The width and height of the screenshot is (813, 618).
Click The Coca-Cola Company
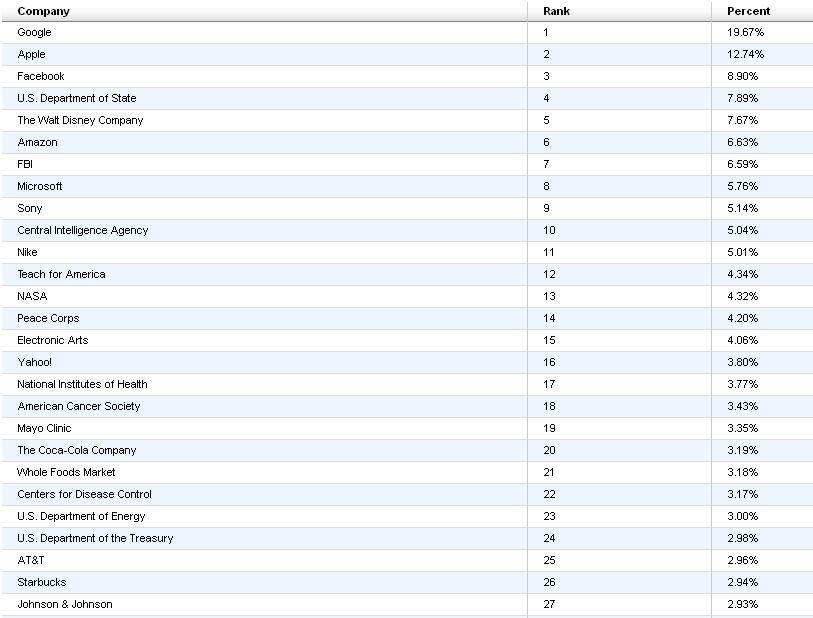77,450
